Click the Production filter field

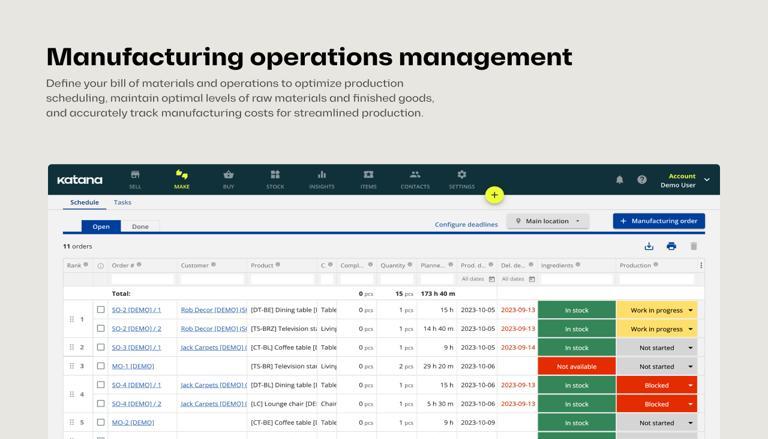657,279
